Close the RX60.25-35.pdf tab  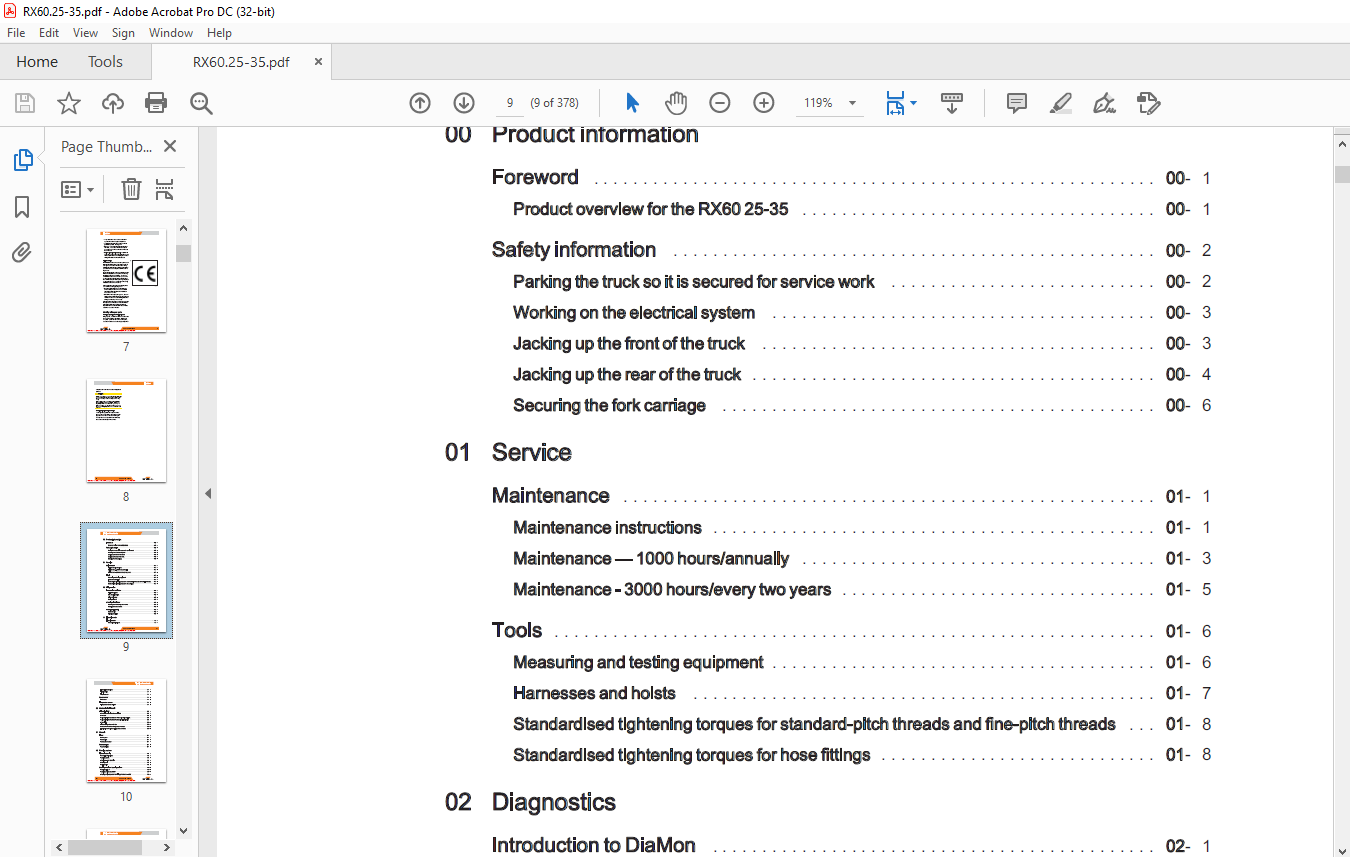319,61
